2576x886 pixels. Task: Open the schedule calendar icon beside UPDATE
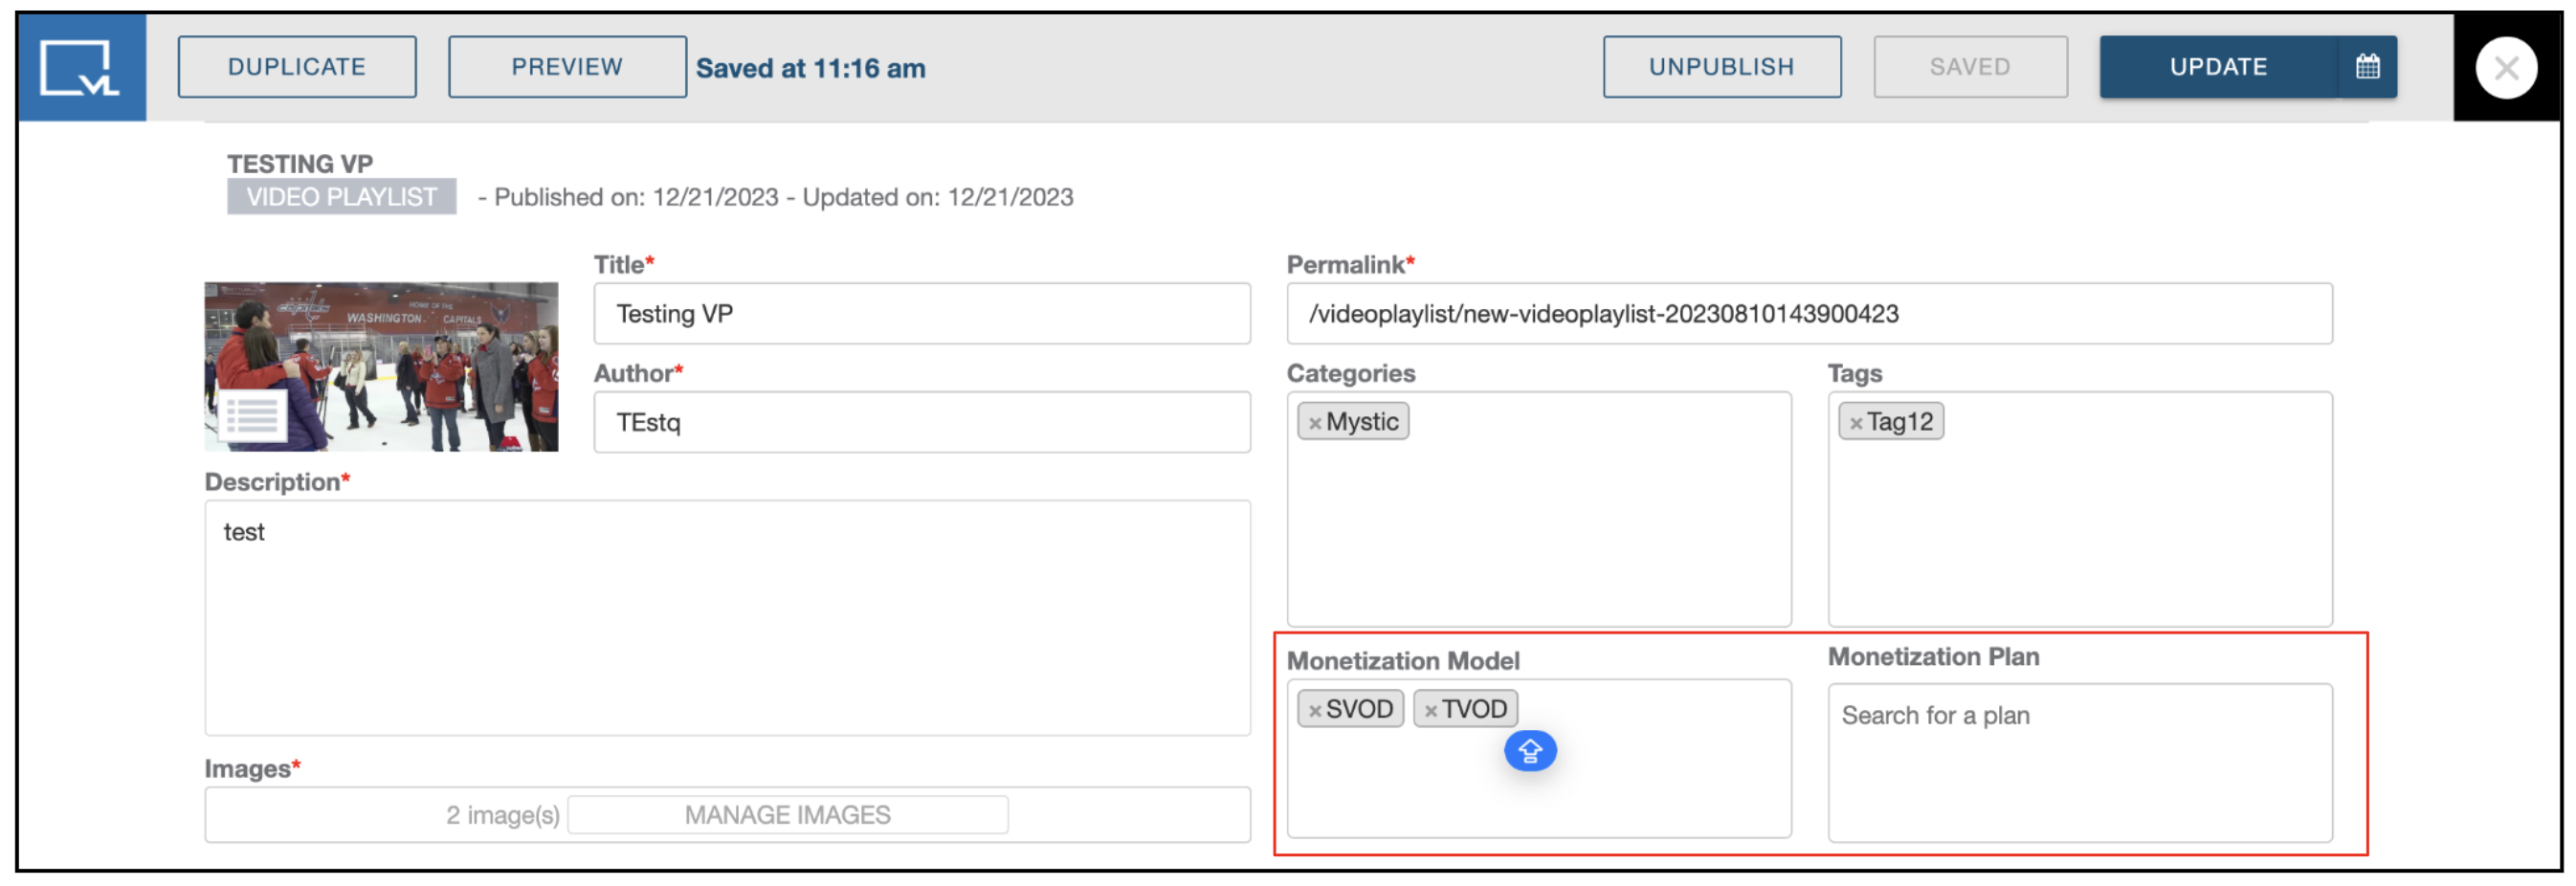click(2367, 67)
